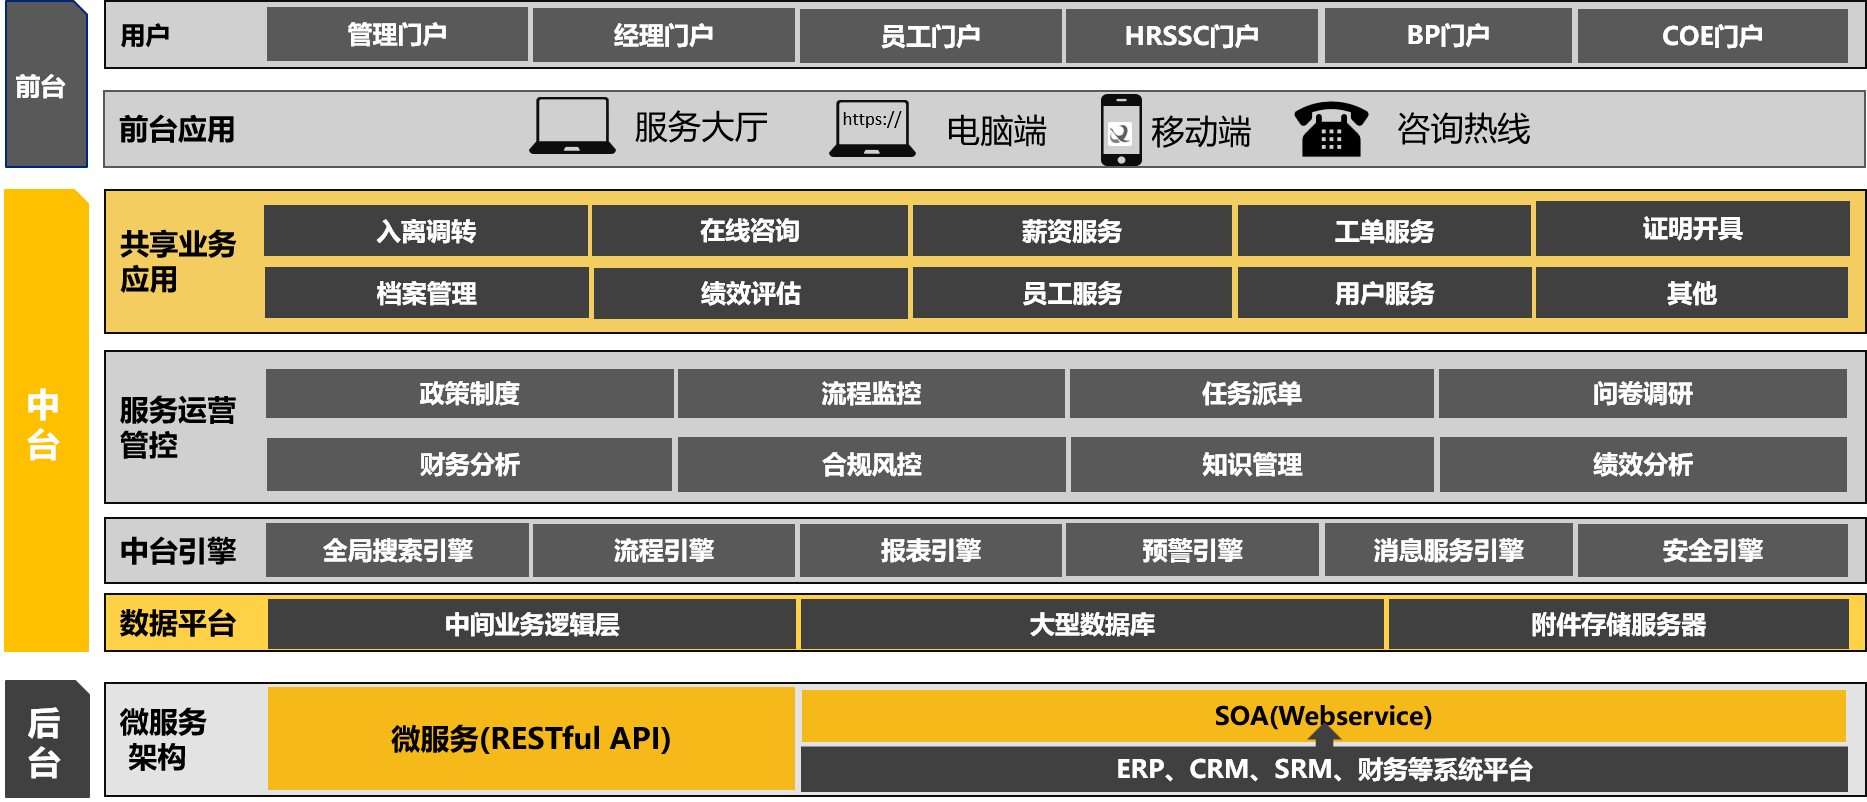Select the 财务分析 block

tap(469, 464)
